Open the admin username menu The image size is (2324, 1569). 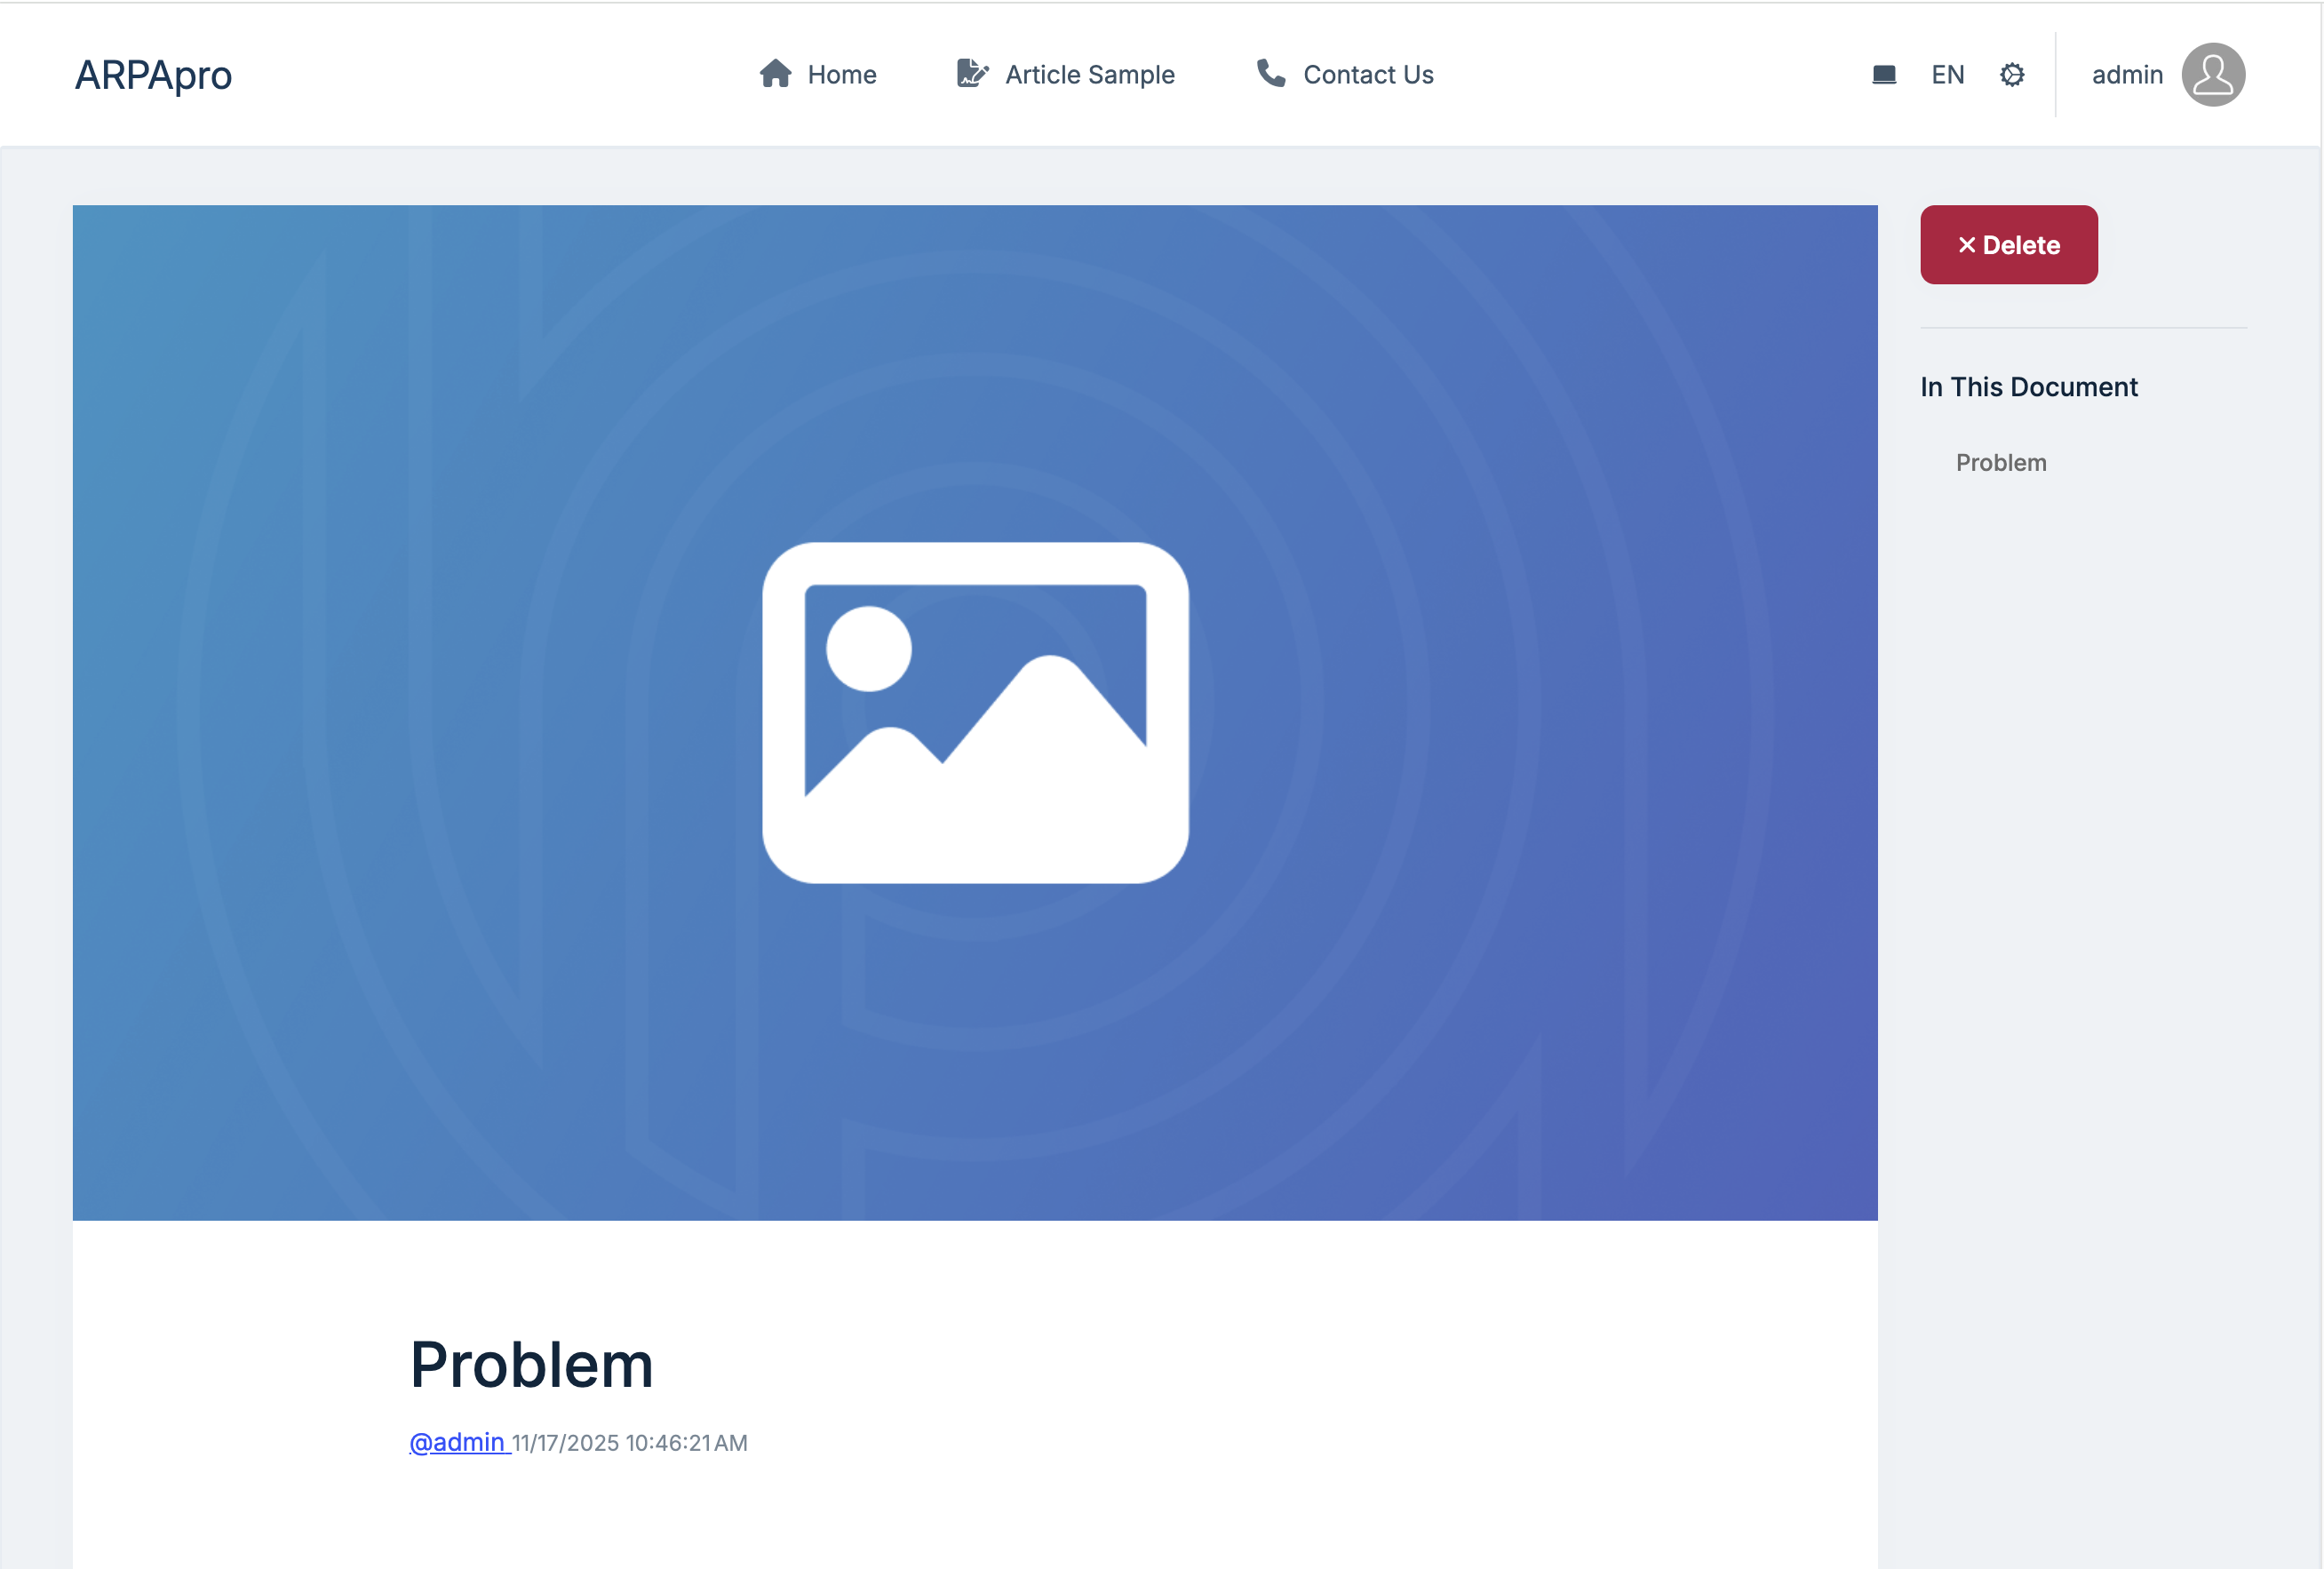(2126, 75)
